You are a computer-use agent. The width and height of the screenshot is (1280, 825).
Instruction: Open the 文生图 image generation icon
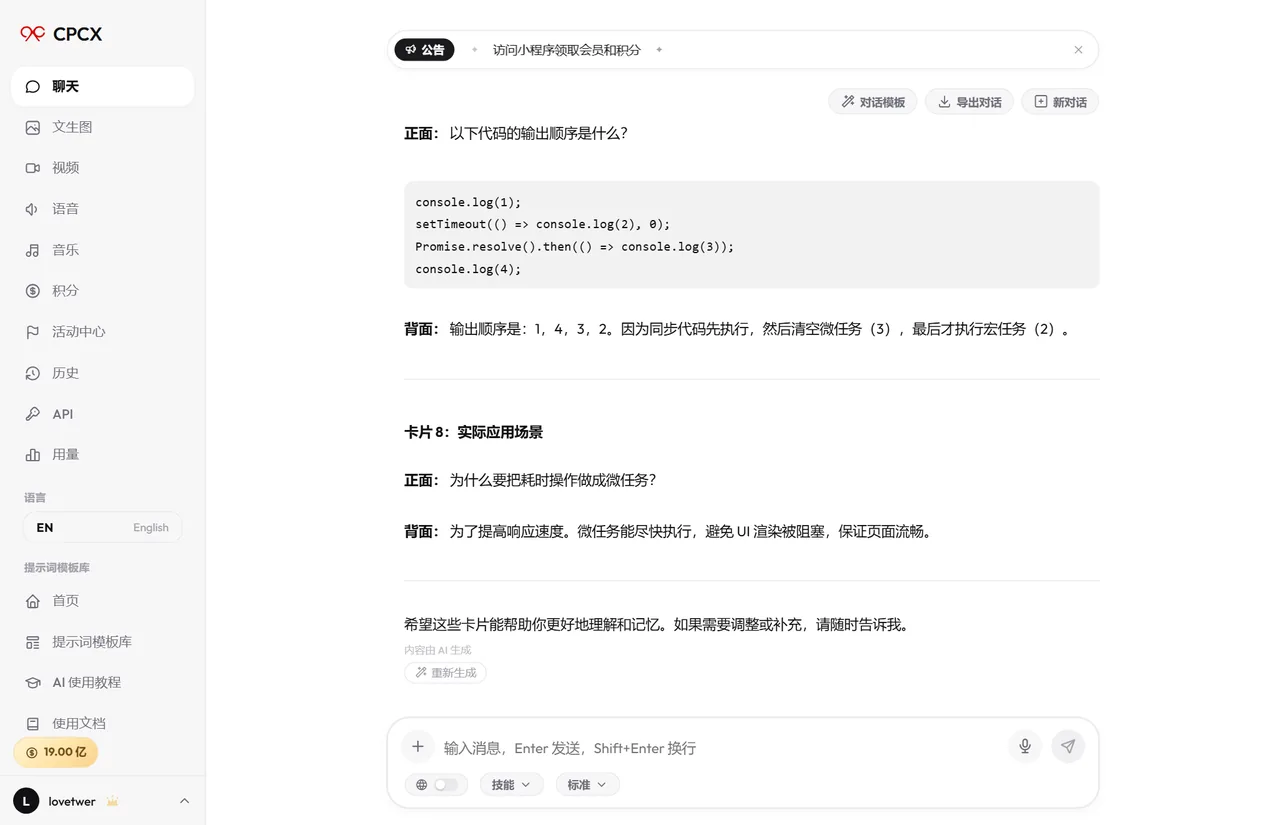(x=33, y=127)
